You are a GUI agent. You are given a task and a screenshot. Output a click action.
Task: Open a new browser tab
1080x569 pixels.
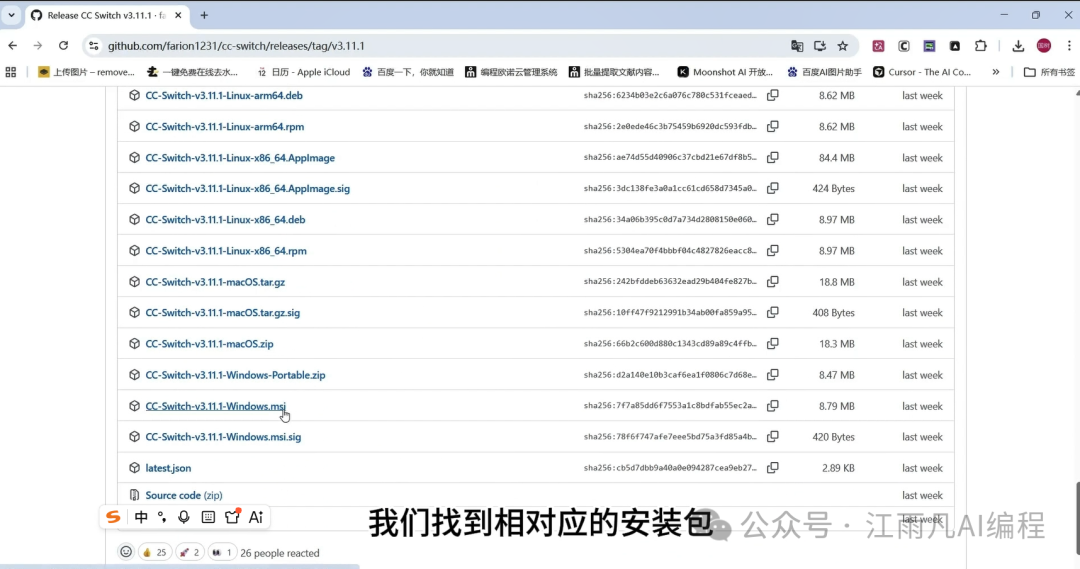click(x=204, y=15)
